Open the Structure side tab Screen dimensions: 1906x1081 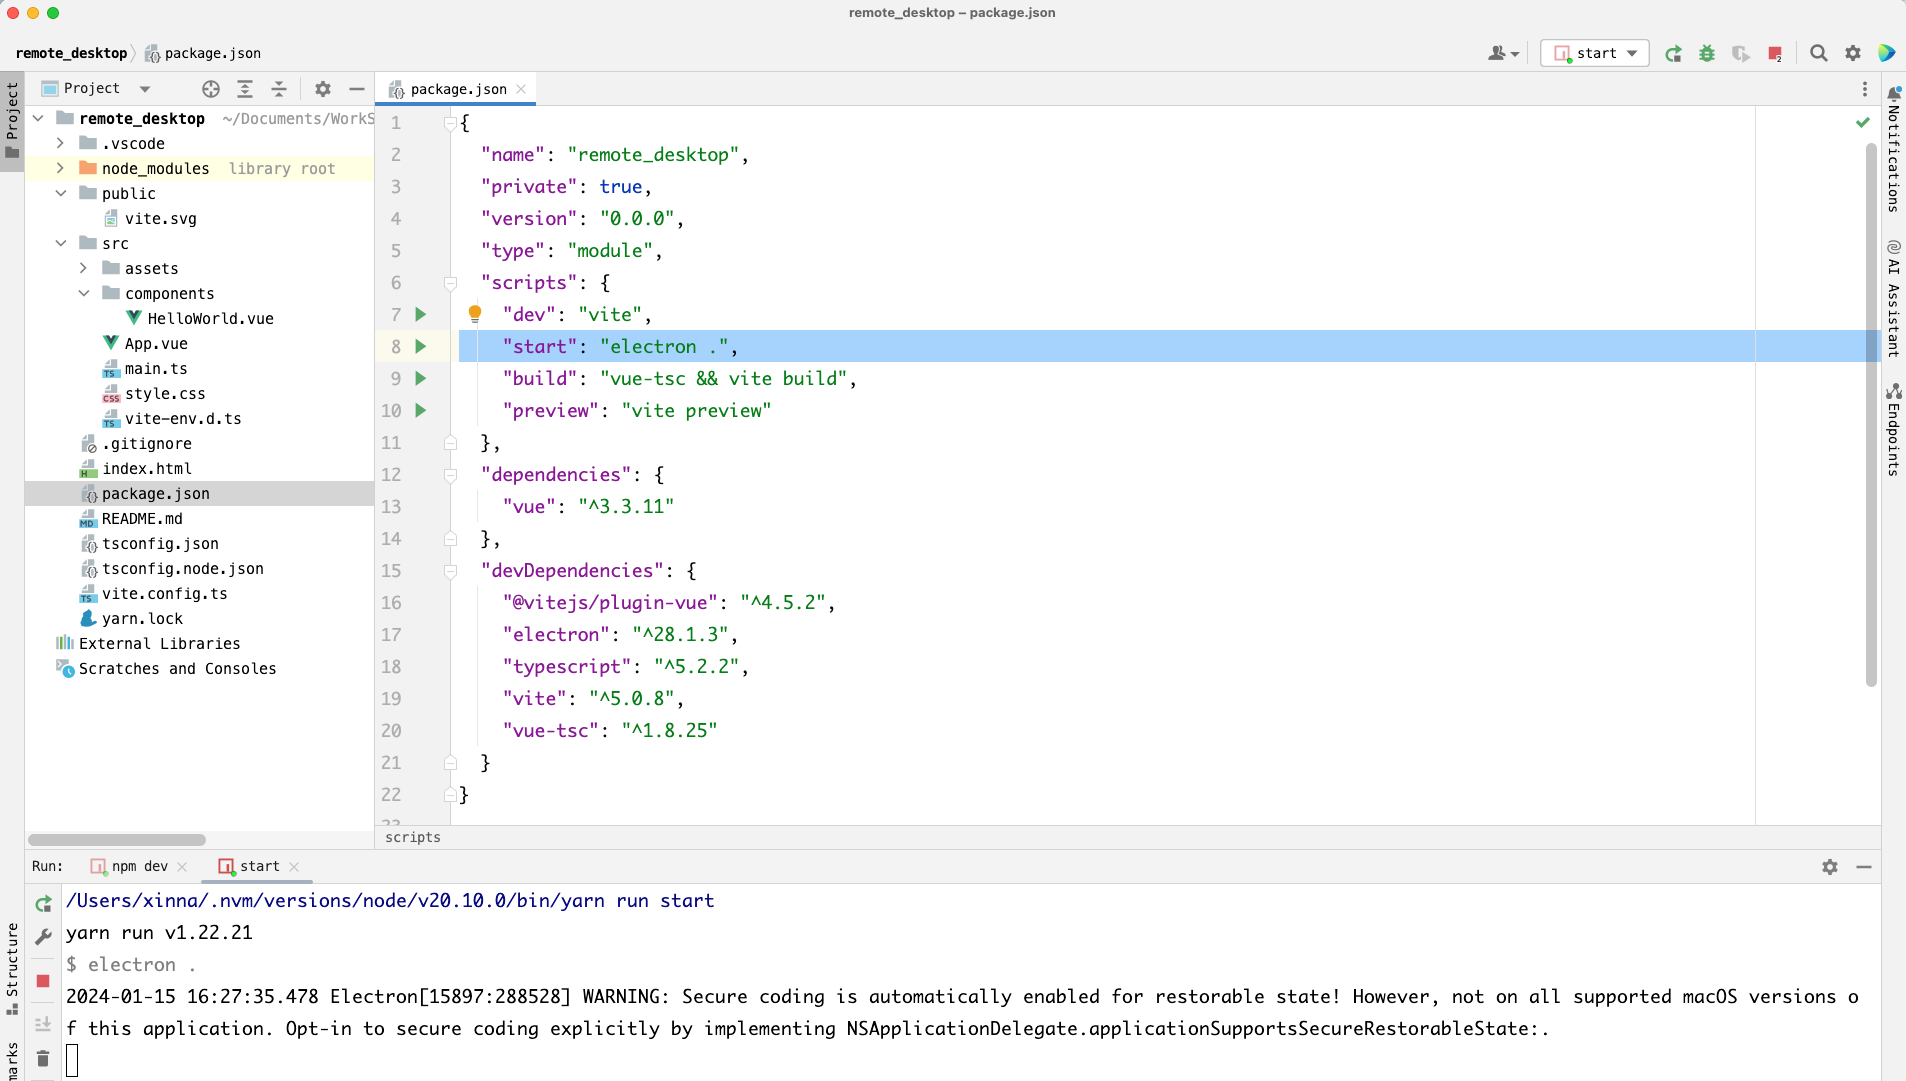pyautogui.click(x=12, y=968)
